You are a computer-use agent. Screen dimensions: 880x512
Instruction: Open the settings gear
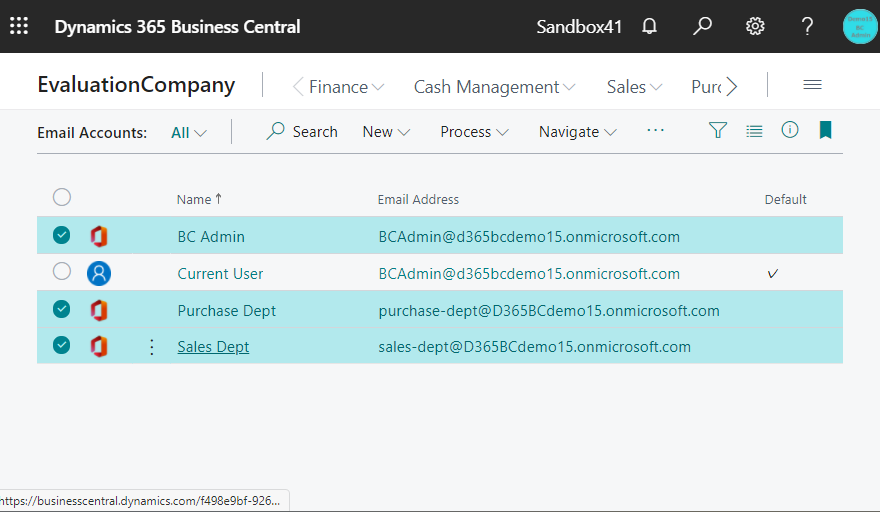(x=755, y=26)
